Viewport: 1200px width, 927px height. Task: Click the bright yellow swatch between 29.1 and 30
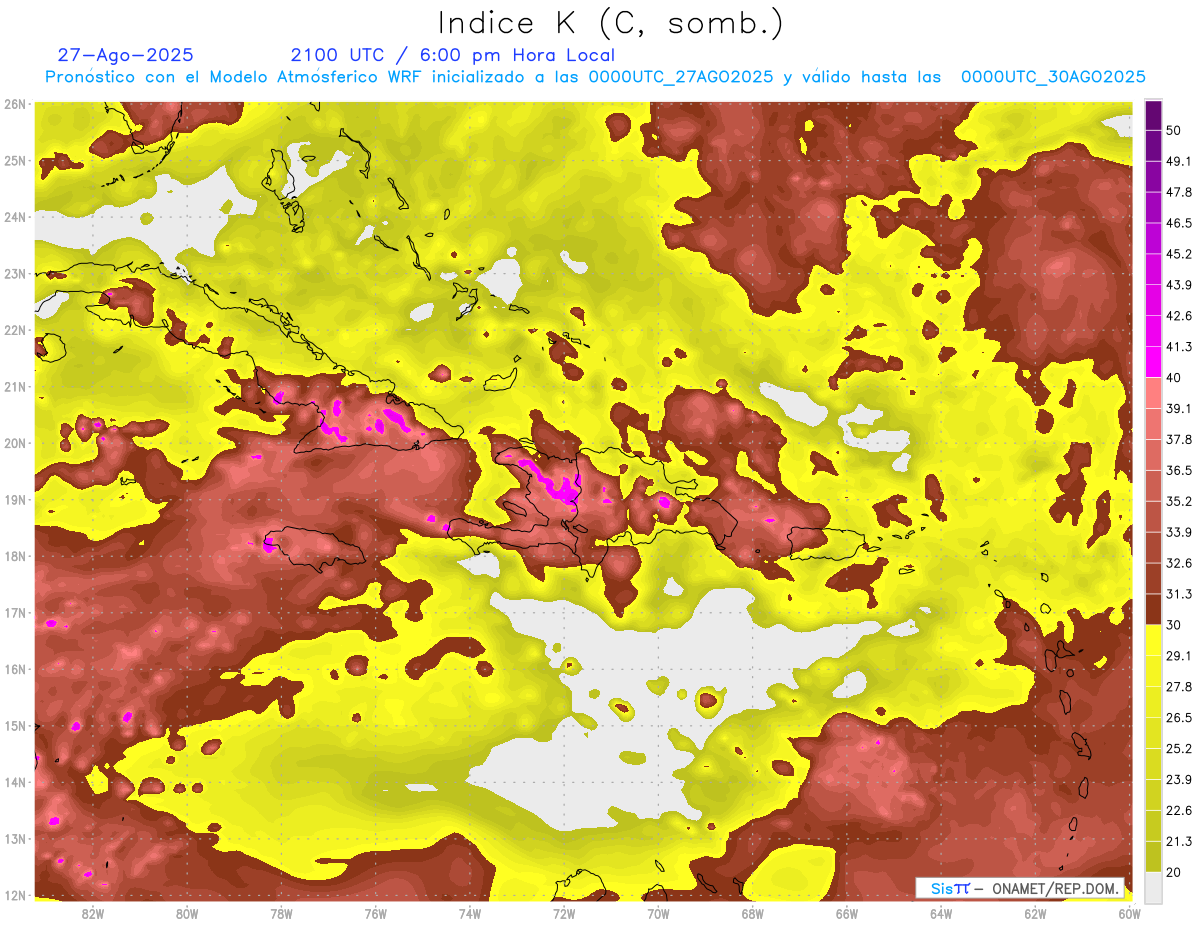[1153, 640]
